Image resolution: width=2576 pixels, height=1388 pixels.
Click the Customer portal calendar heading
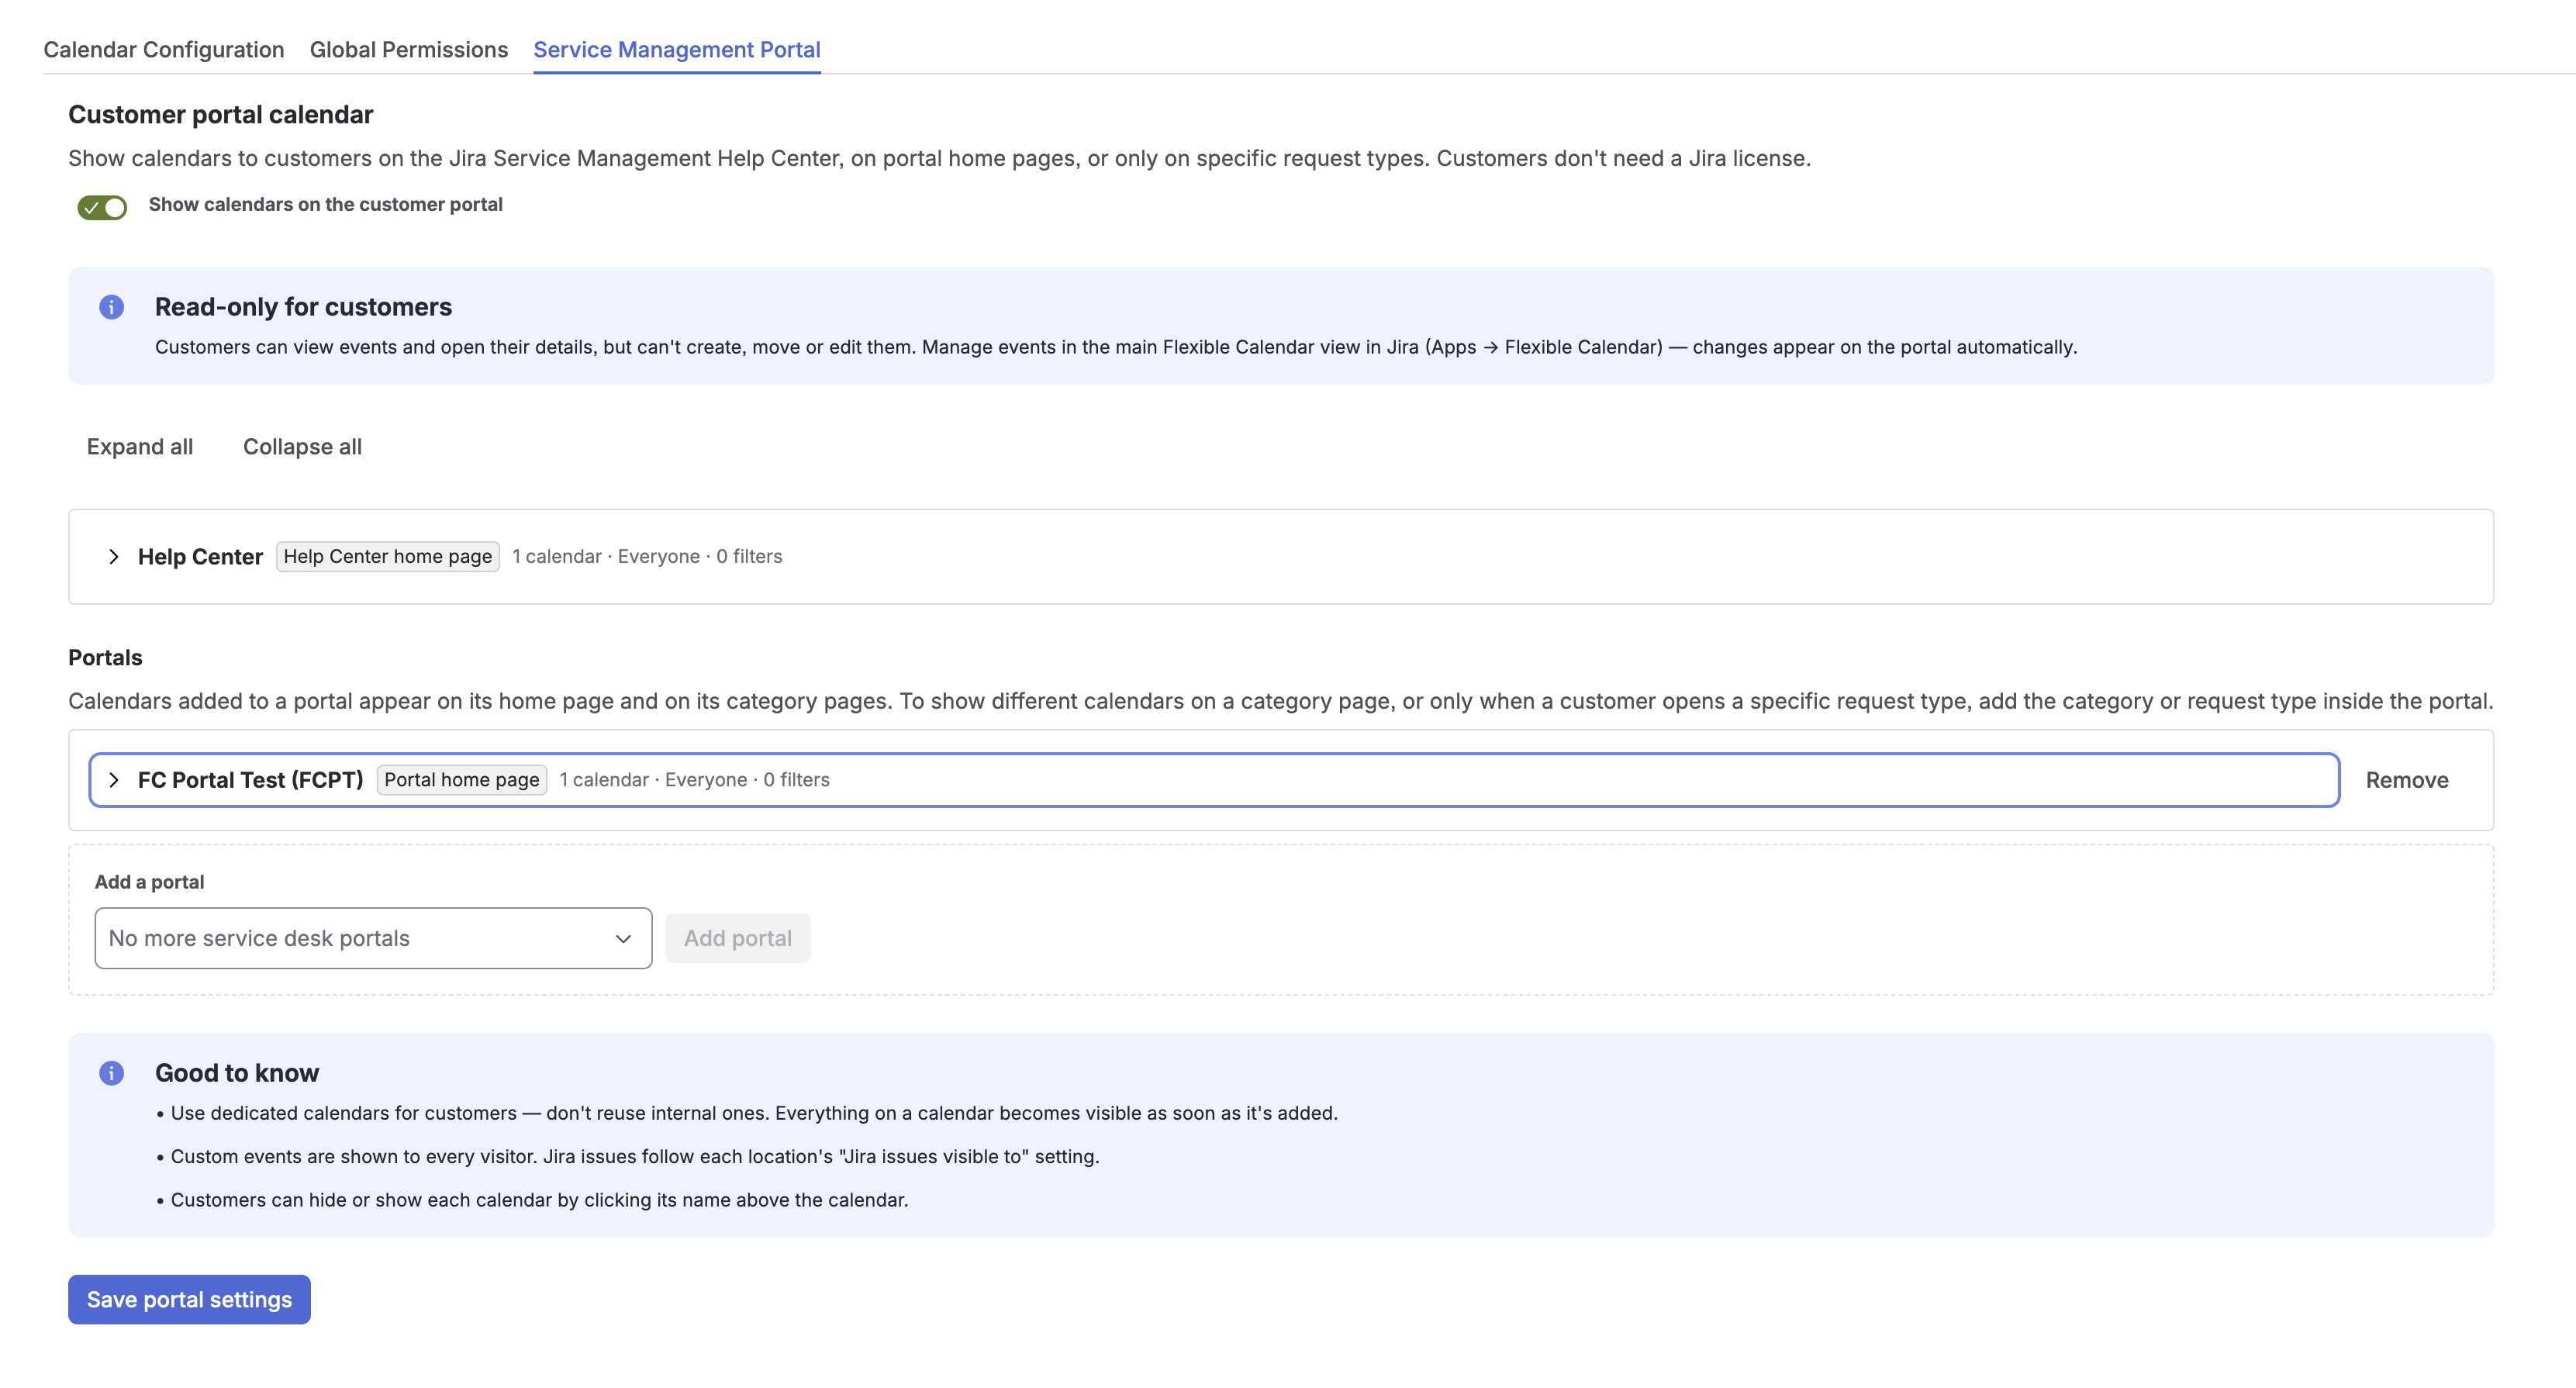(x=220, y=115)
